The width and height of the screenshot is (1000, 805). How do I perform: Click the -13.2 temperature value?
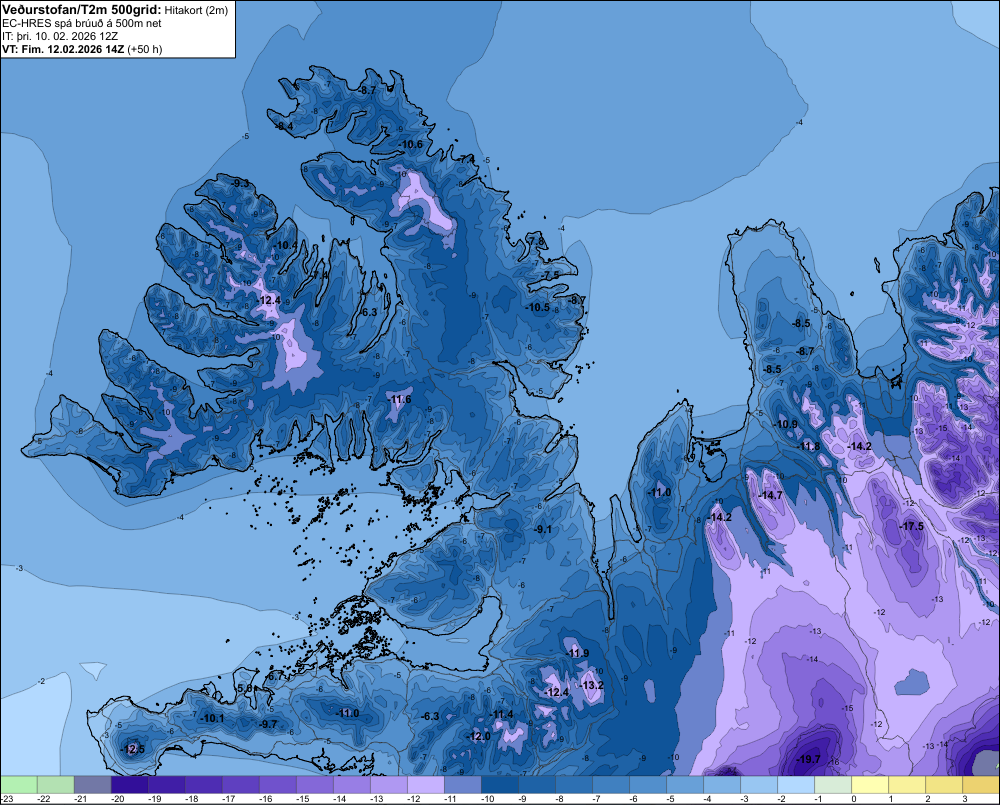(591, 685)
